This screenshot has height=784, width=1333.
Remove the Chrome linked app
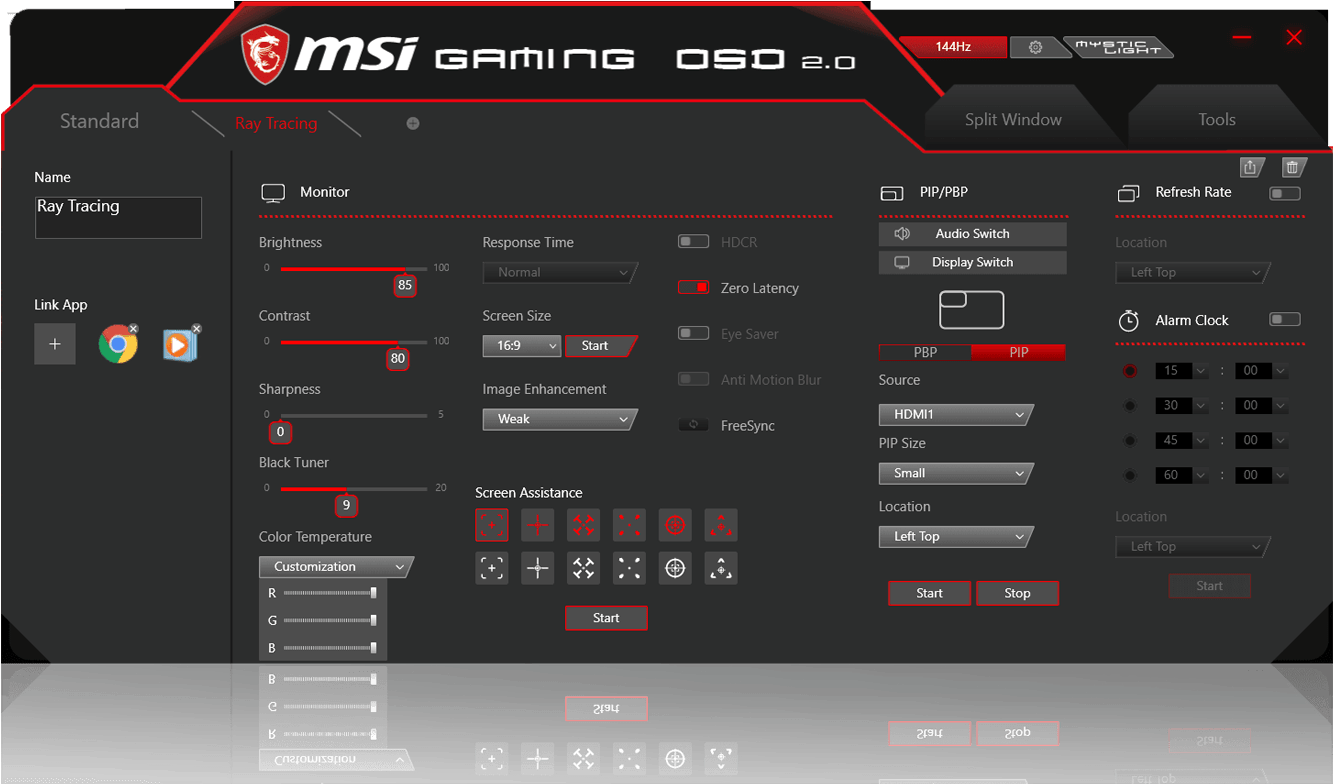coord(134,328)
